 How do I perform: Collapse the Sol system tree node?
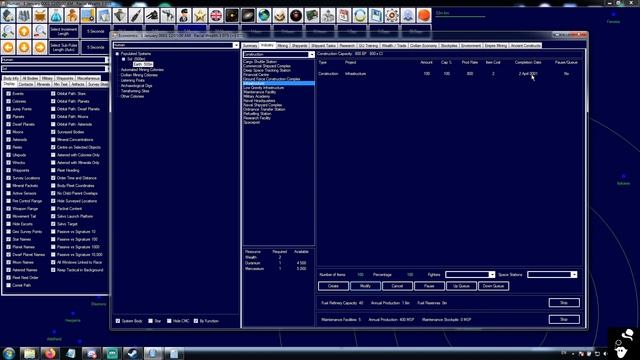[x=124, y=59]
